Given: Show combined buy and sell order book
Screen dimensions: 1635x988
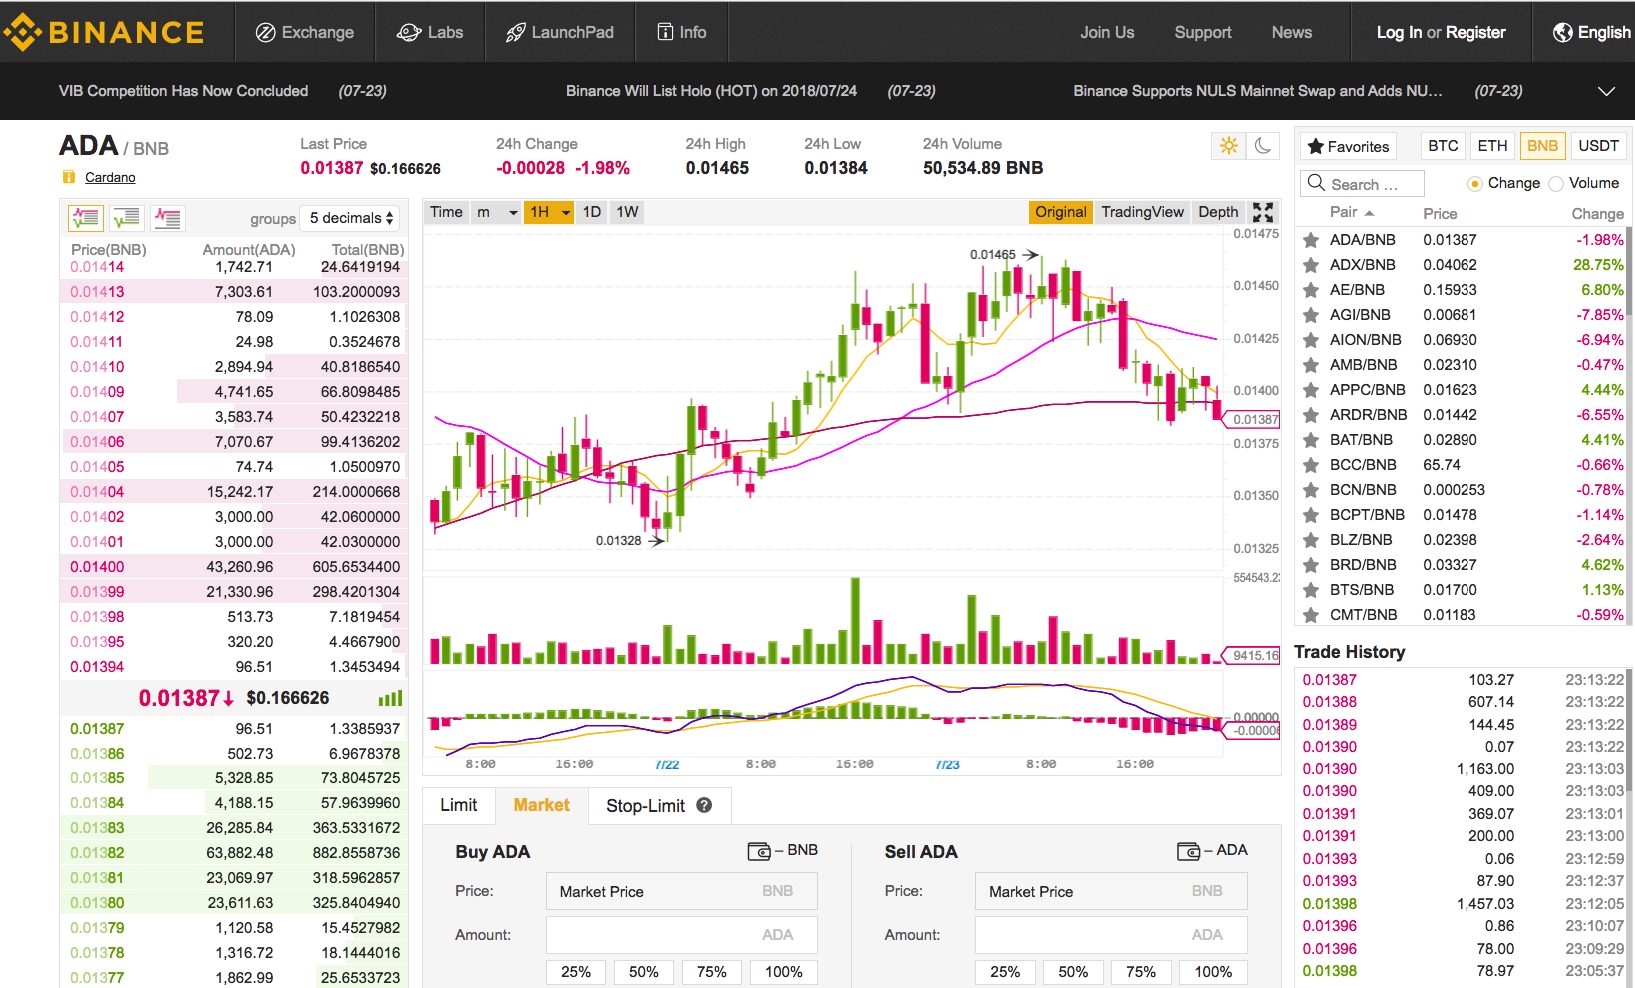Looking at the screenshot, I should coord(86,217).
